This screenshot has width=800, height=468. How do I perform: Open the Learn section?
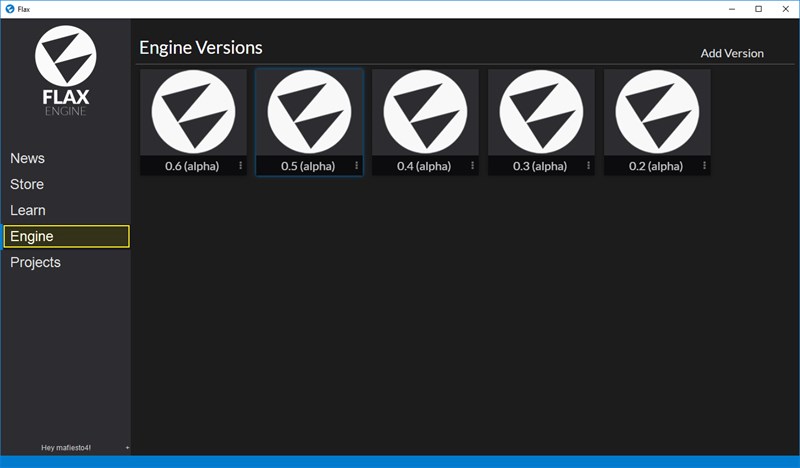tap(28, 210)
